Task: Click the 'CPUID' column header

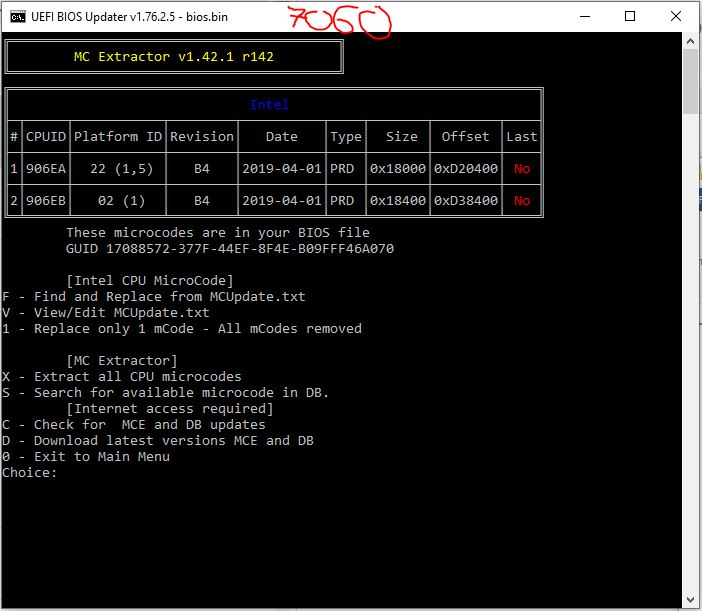Action: pos(46,137)
